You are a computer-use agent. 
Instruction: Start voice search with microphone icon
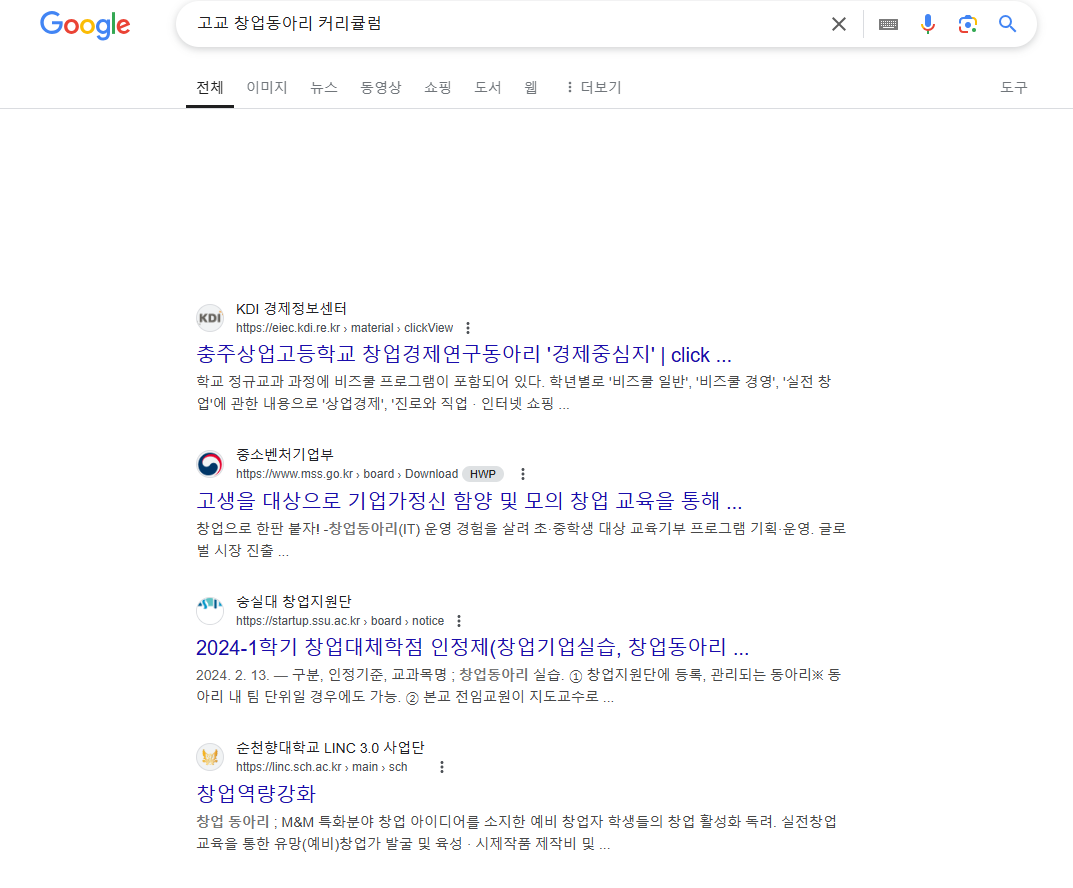928,24
